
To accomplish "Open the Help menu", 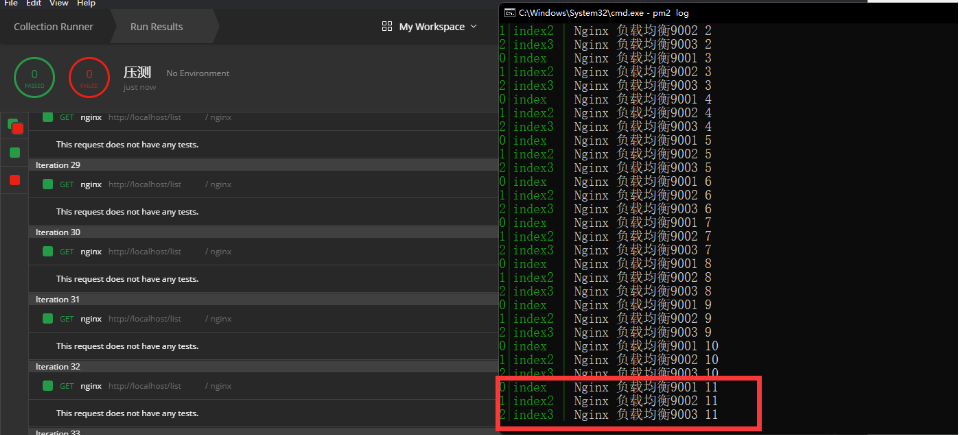I will 87,4.
